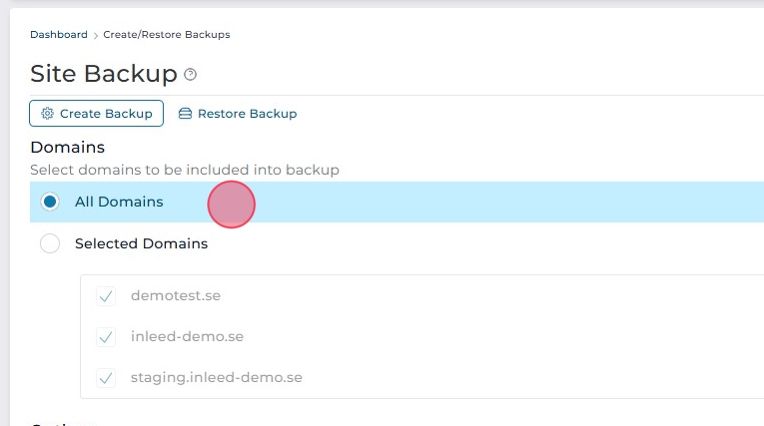This screenshot has height=426, width=764.
Task: Click the breadcrumb chevron separator
Action: (96, 35)
